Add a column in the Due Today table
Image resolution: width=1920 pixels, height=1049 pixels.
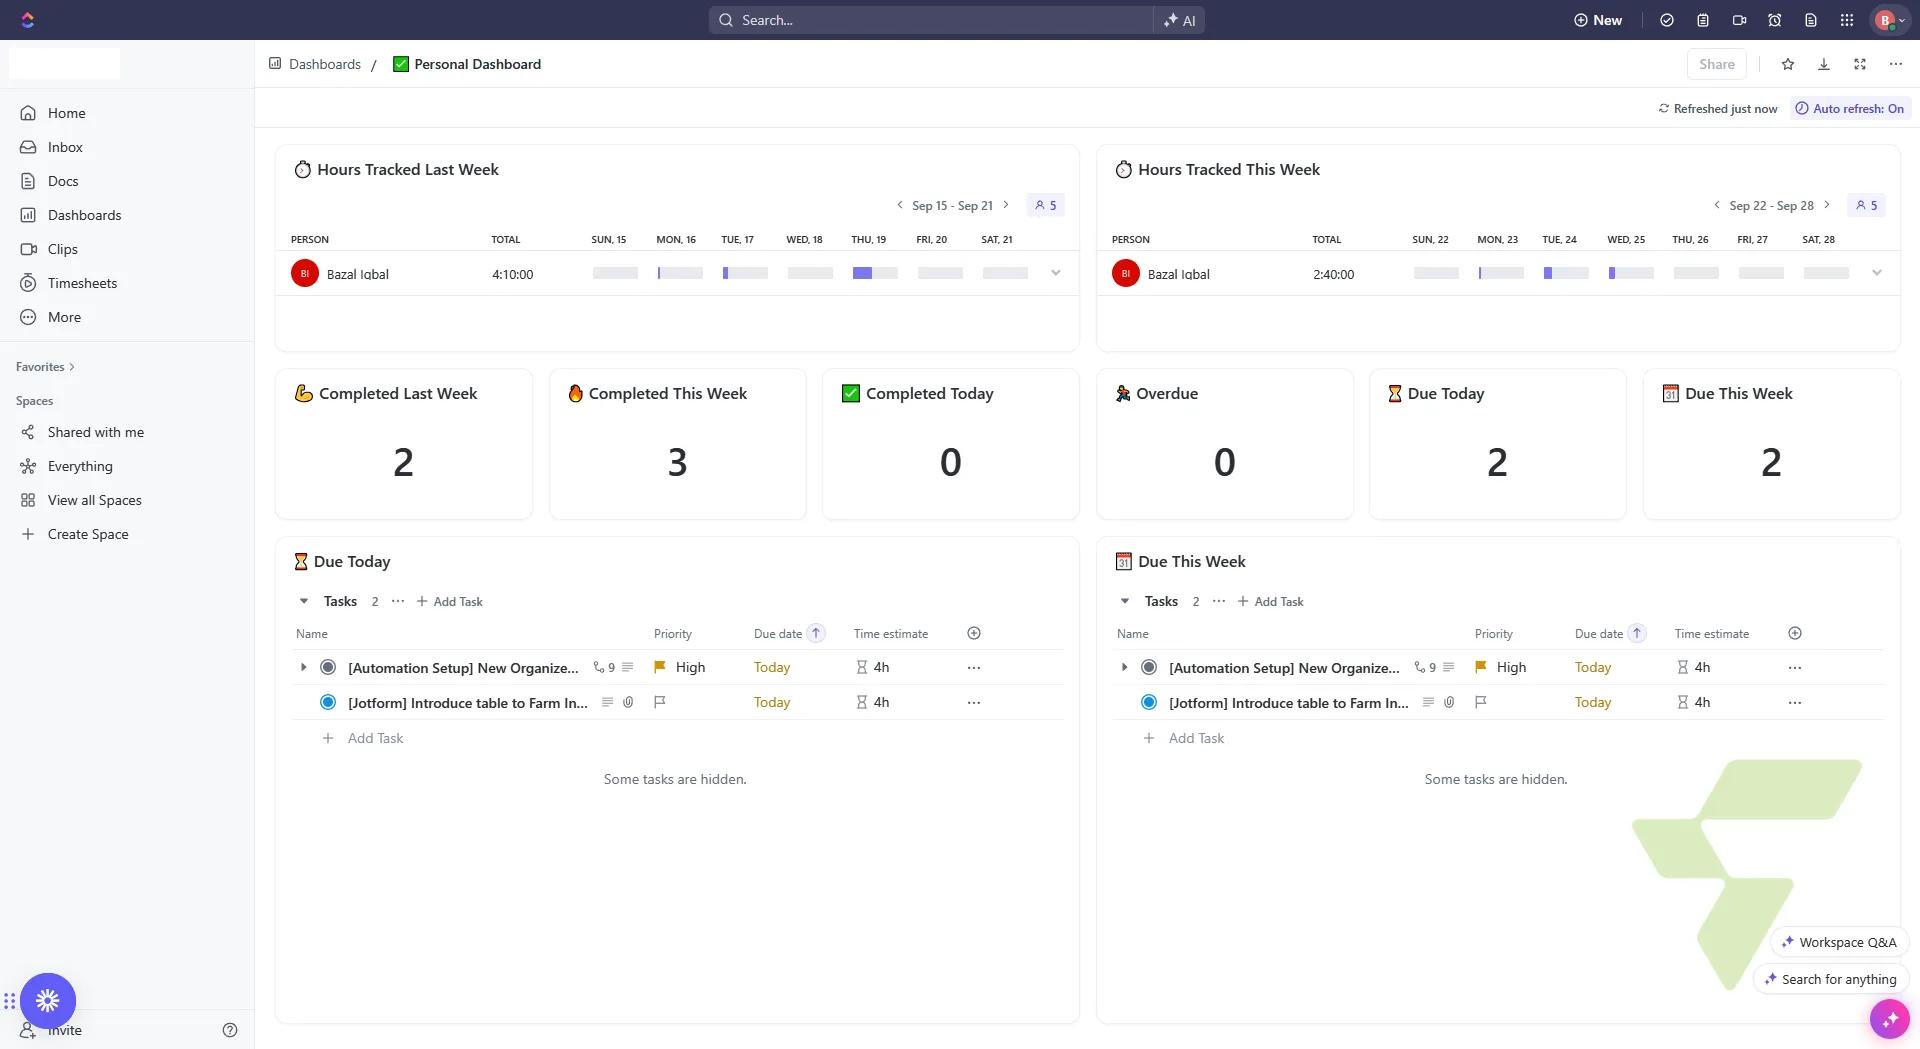coord(974,633)
